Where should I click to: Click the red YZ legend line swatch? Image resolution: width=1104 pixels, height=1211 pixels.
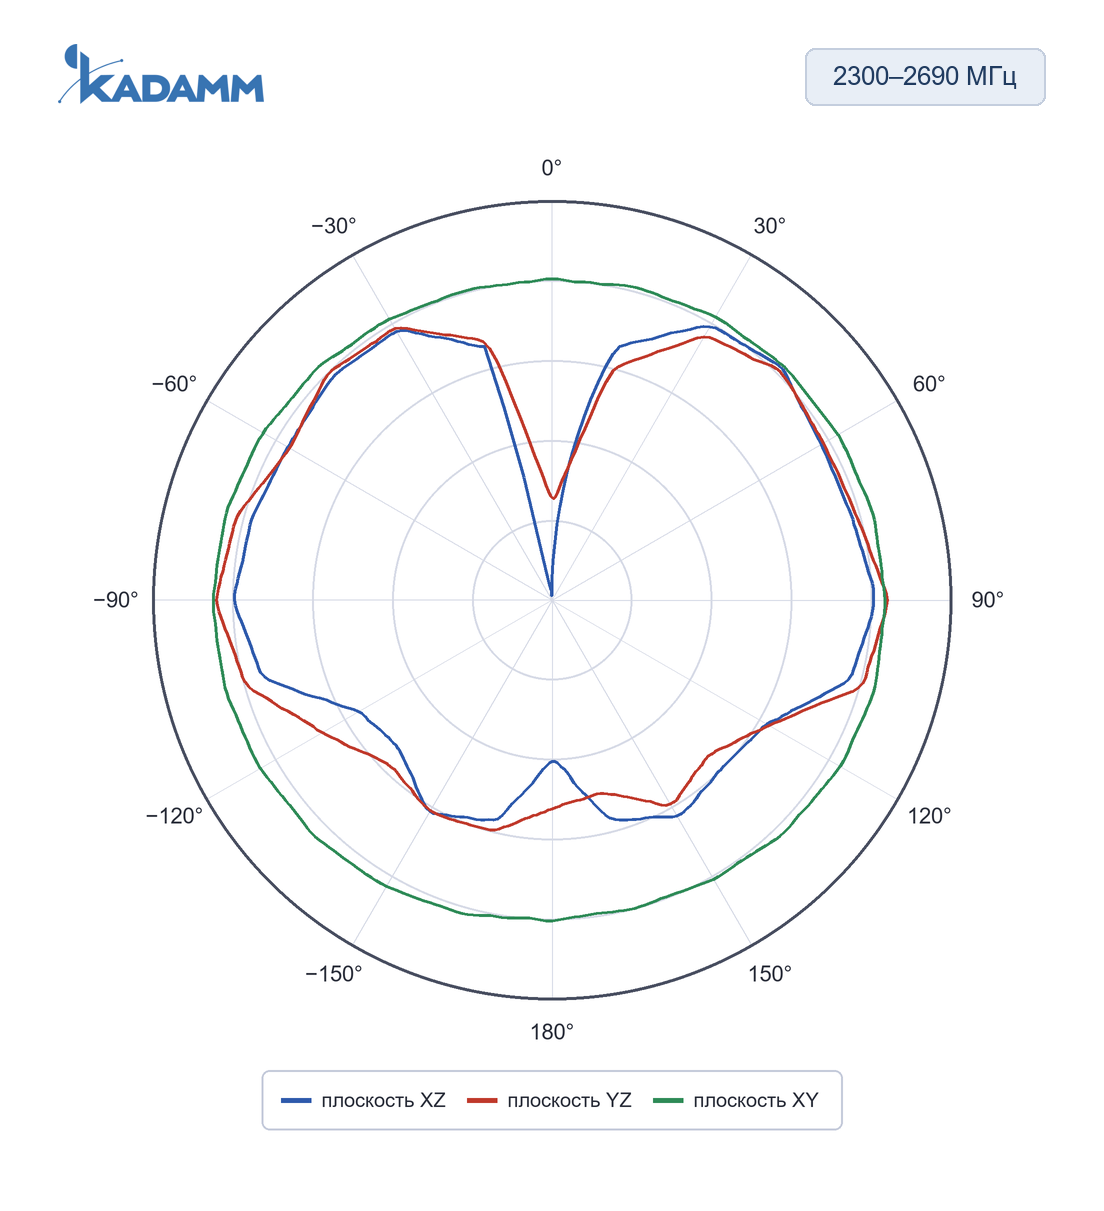[x=483, y=1101]
